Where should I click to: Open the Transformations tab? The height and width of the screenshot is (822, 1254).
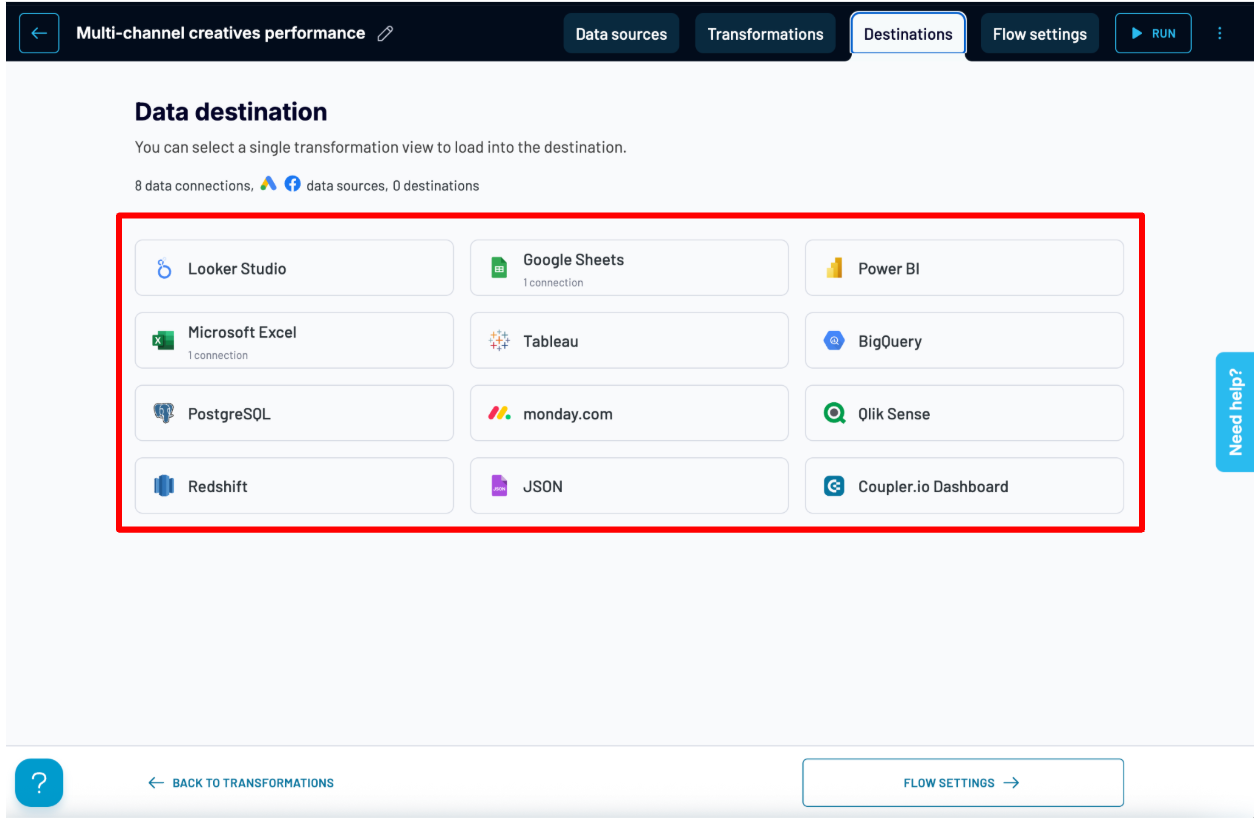point(765,34)
